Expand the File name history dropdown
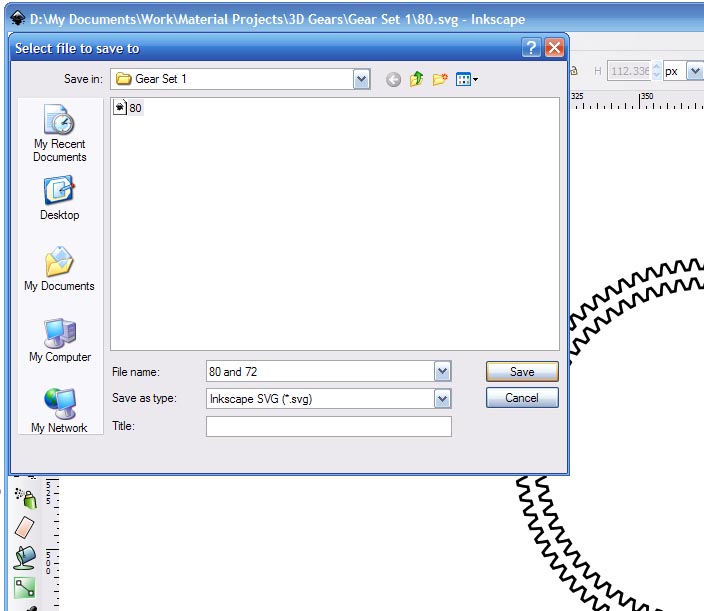The width and height of the screenshot is (704, 611). coord(442,371)
